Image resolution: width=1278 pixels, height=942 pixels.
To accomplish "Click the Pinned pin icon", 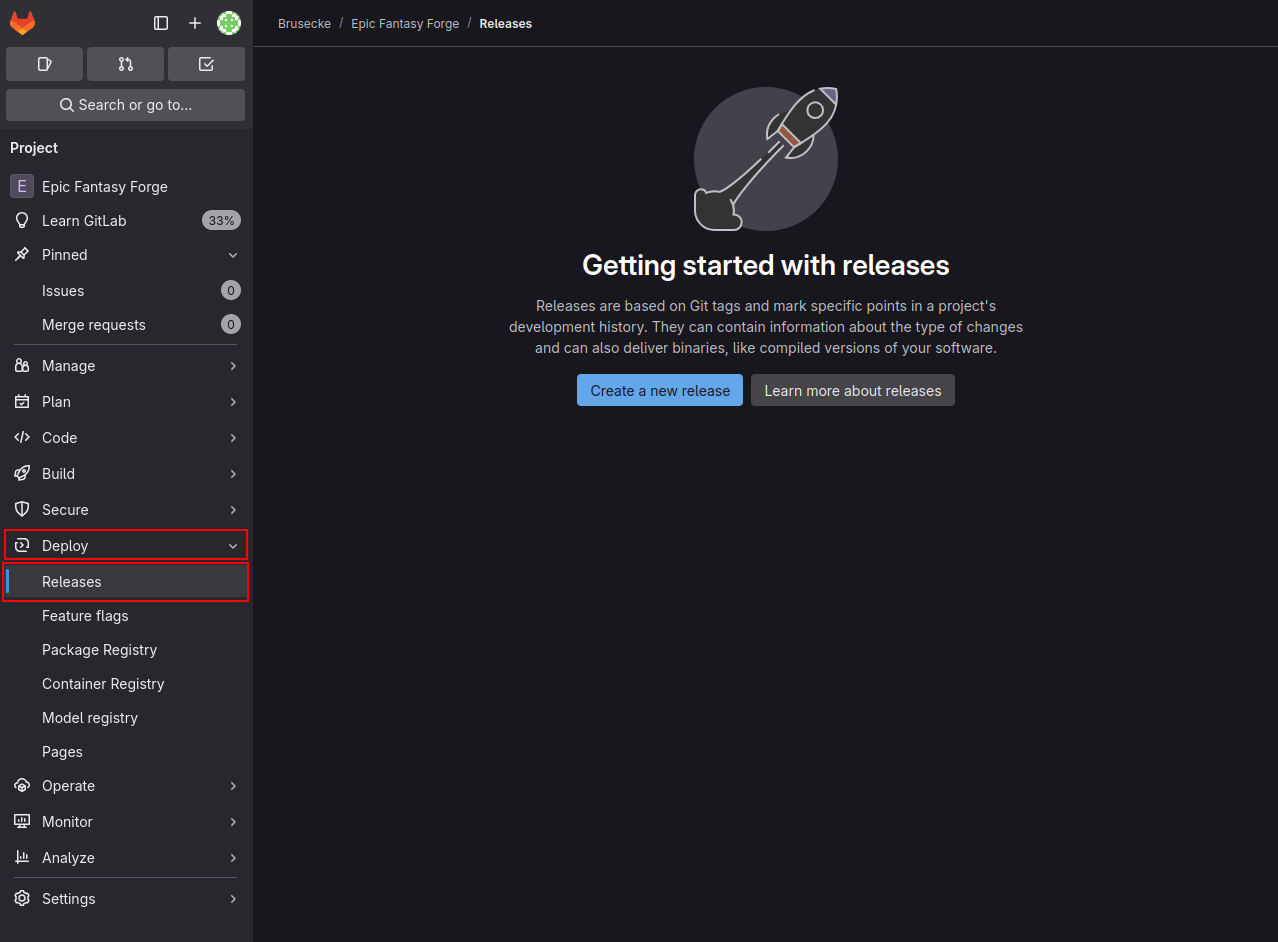I will (x=22, y=255).
